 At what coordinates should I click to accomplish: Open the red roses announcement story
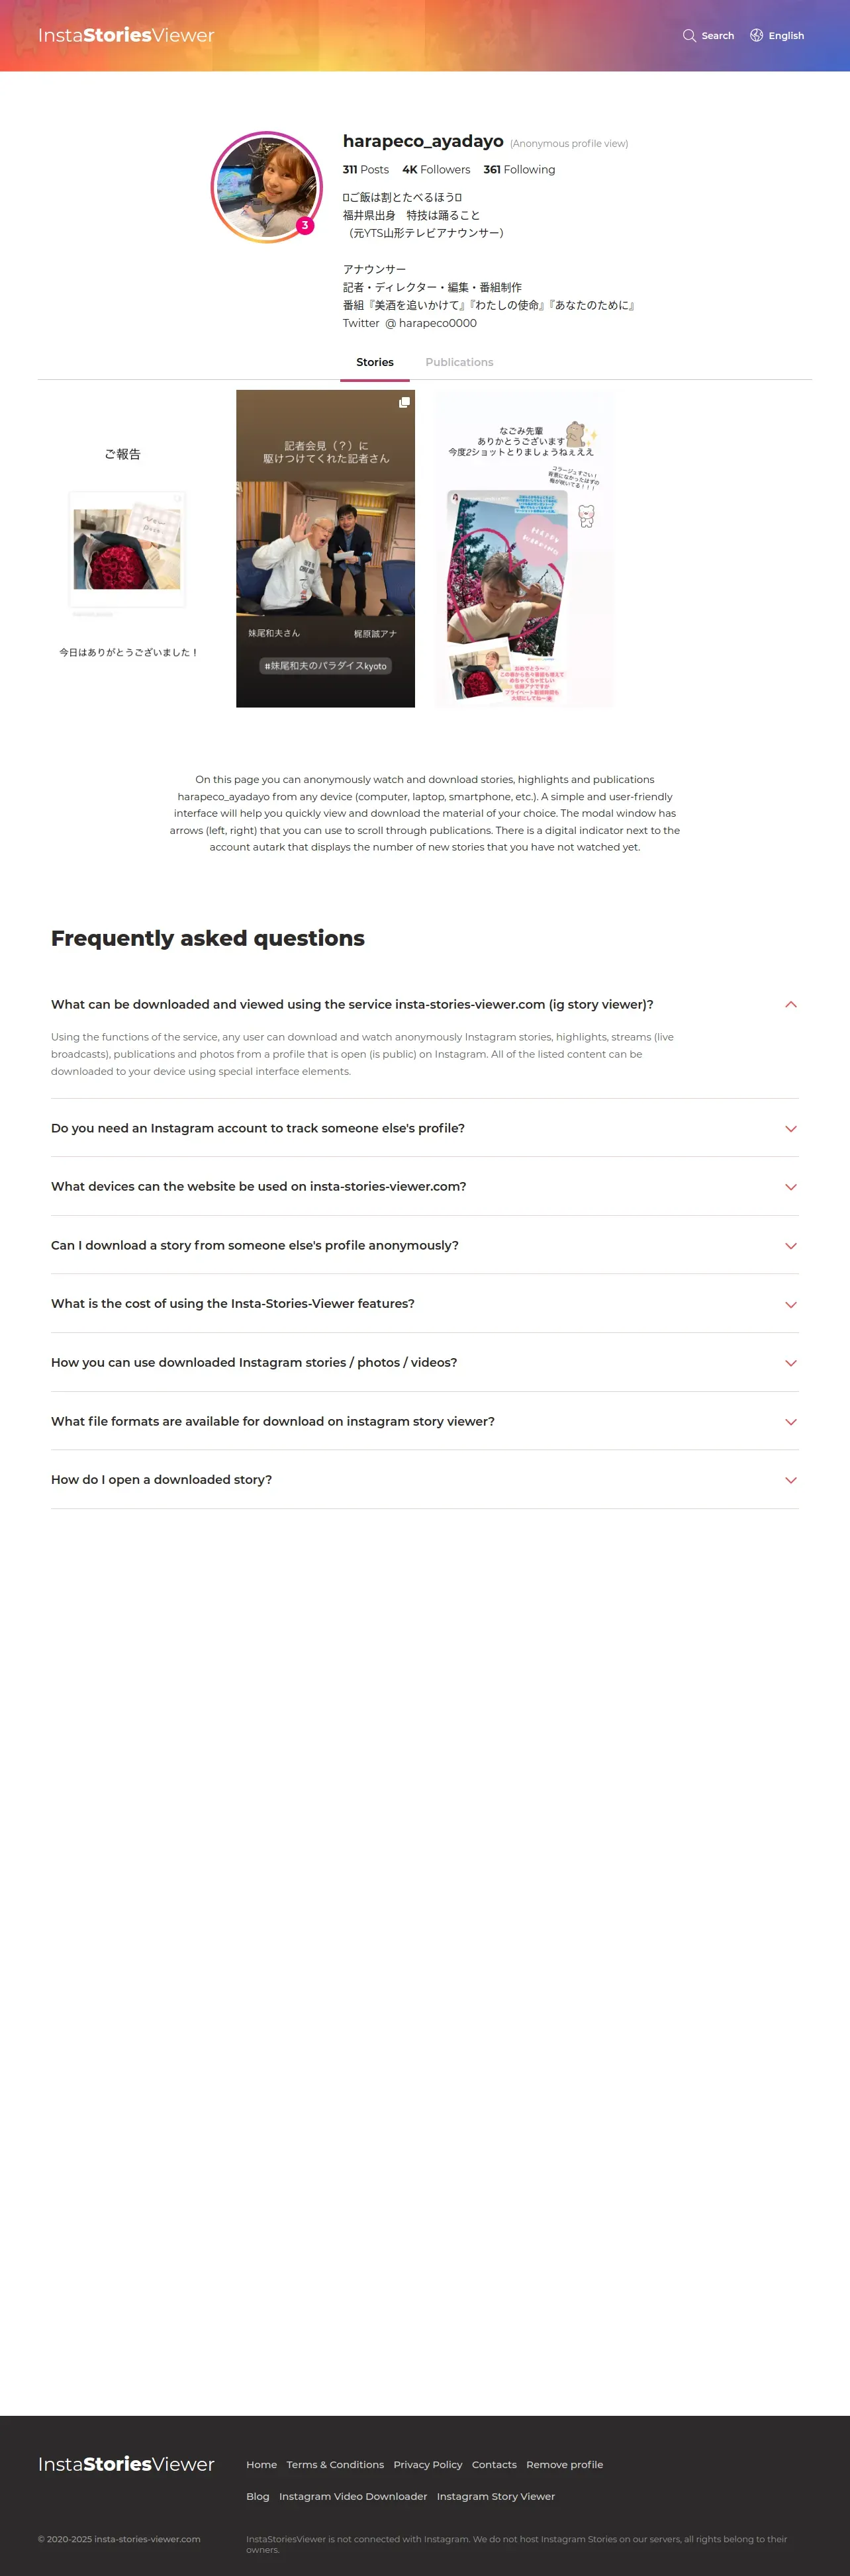point(127,549)
